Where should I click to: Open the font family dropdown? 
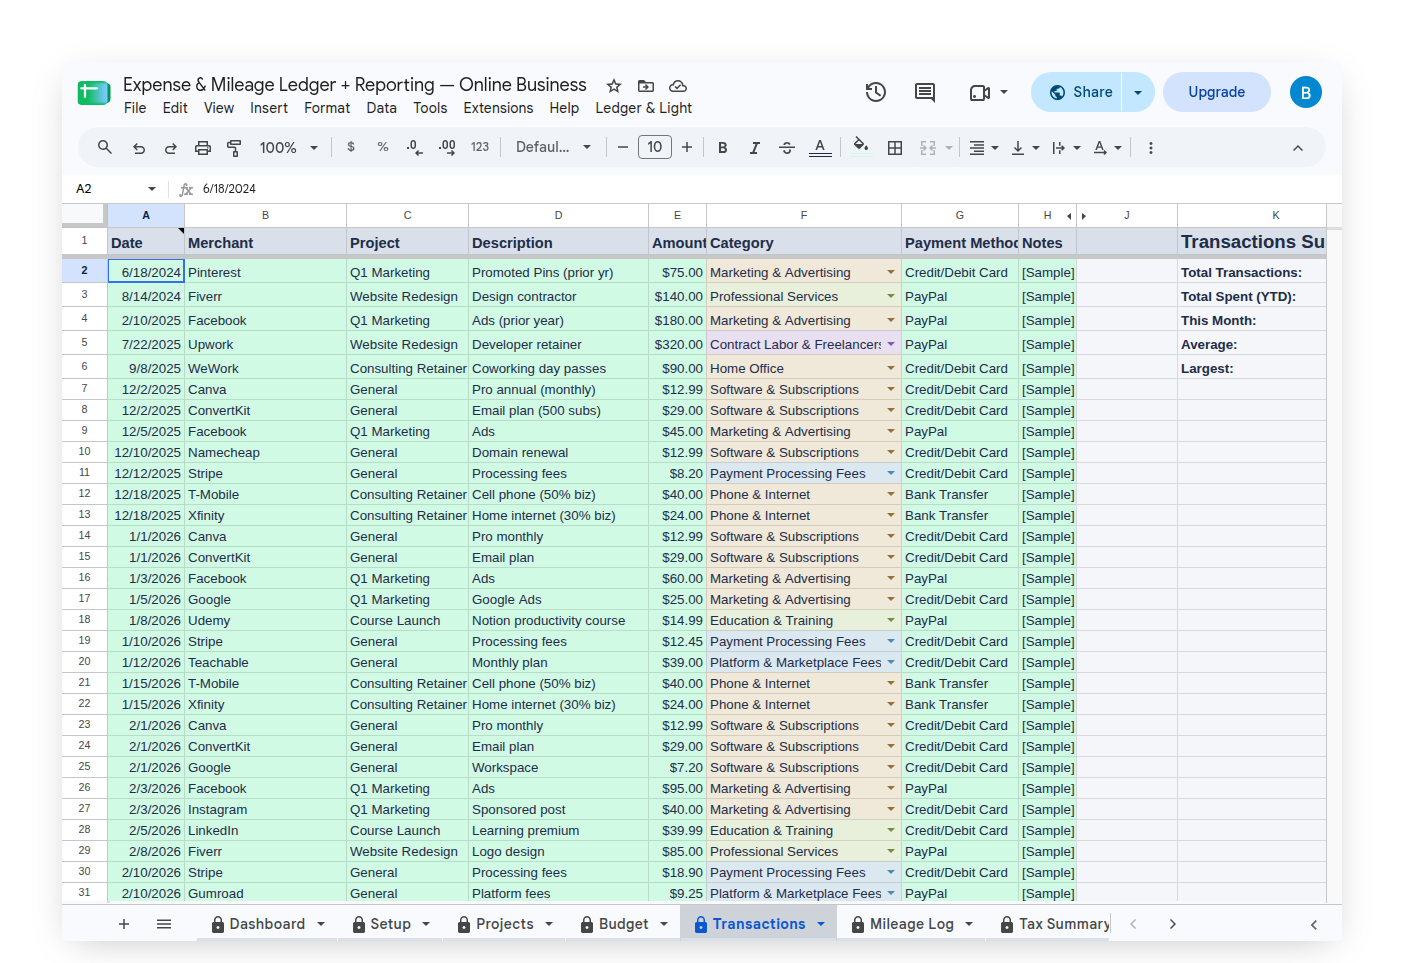[553, 147]
